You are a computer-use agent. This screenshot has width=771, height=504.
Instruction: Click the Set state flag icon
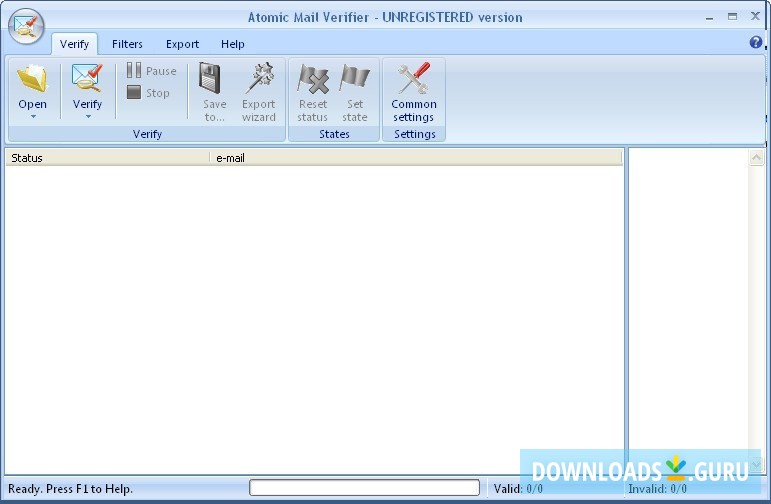tap(355, 78)
